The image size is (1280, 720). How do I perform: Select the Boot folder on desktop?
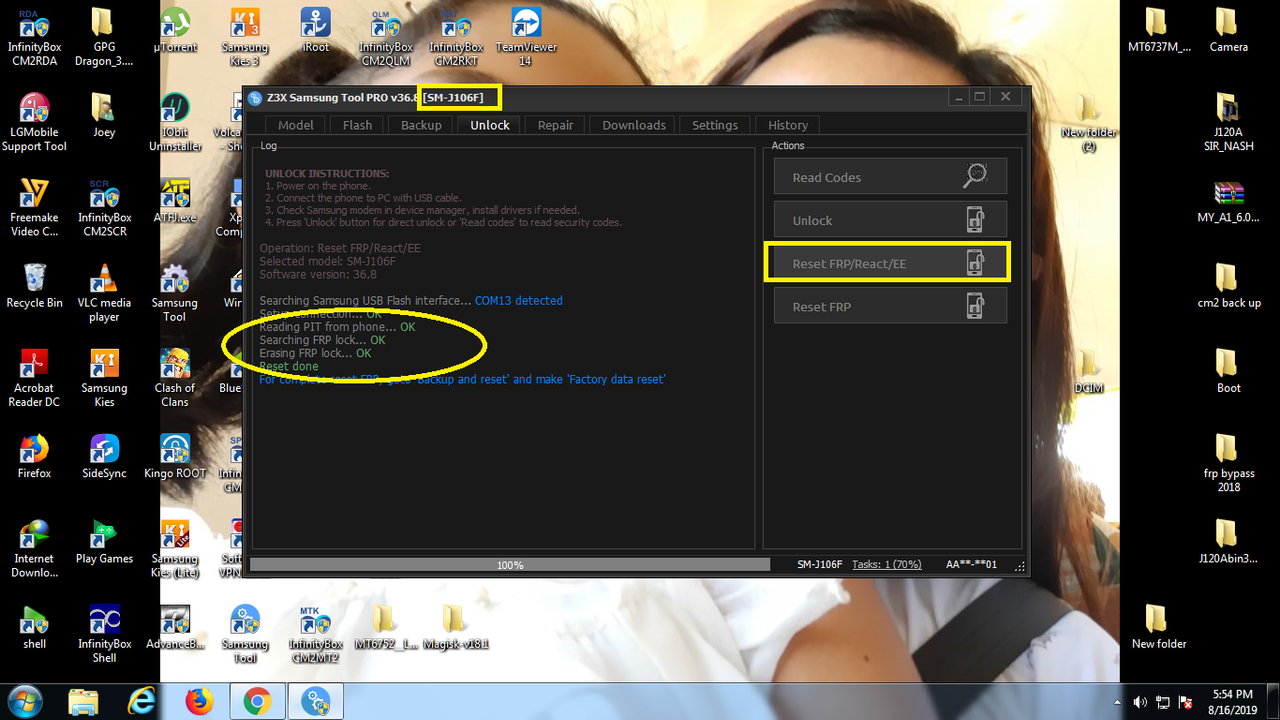coord(1228,371)
